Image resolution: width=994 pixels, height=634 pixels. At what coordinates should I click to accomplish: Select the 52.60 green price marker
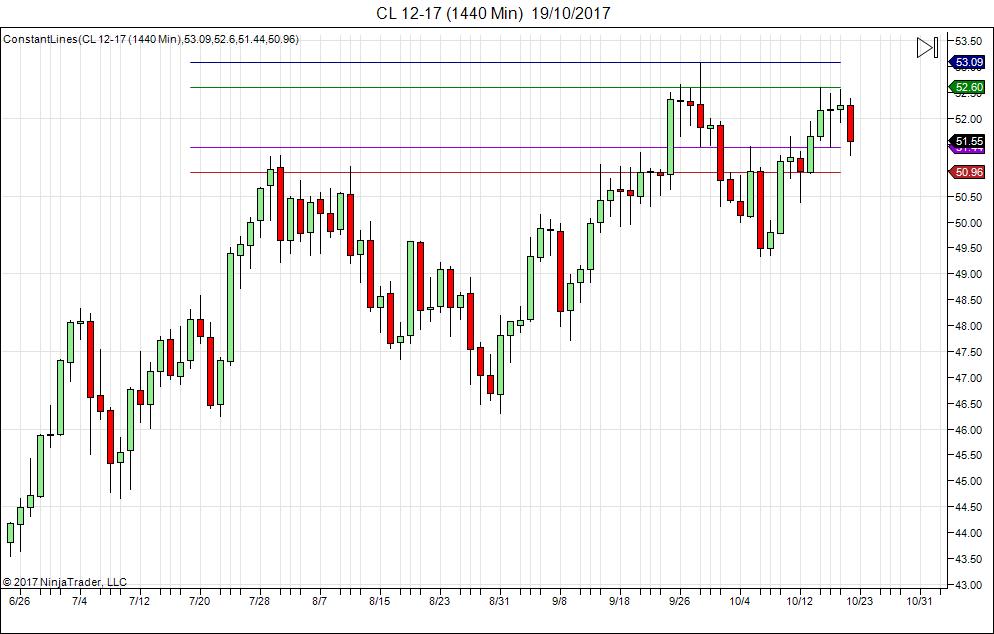tap(967, 87)
